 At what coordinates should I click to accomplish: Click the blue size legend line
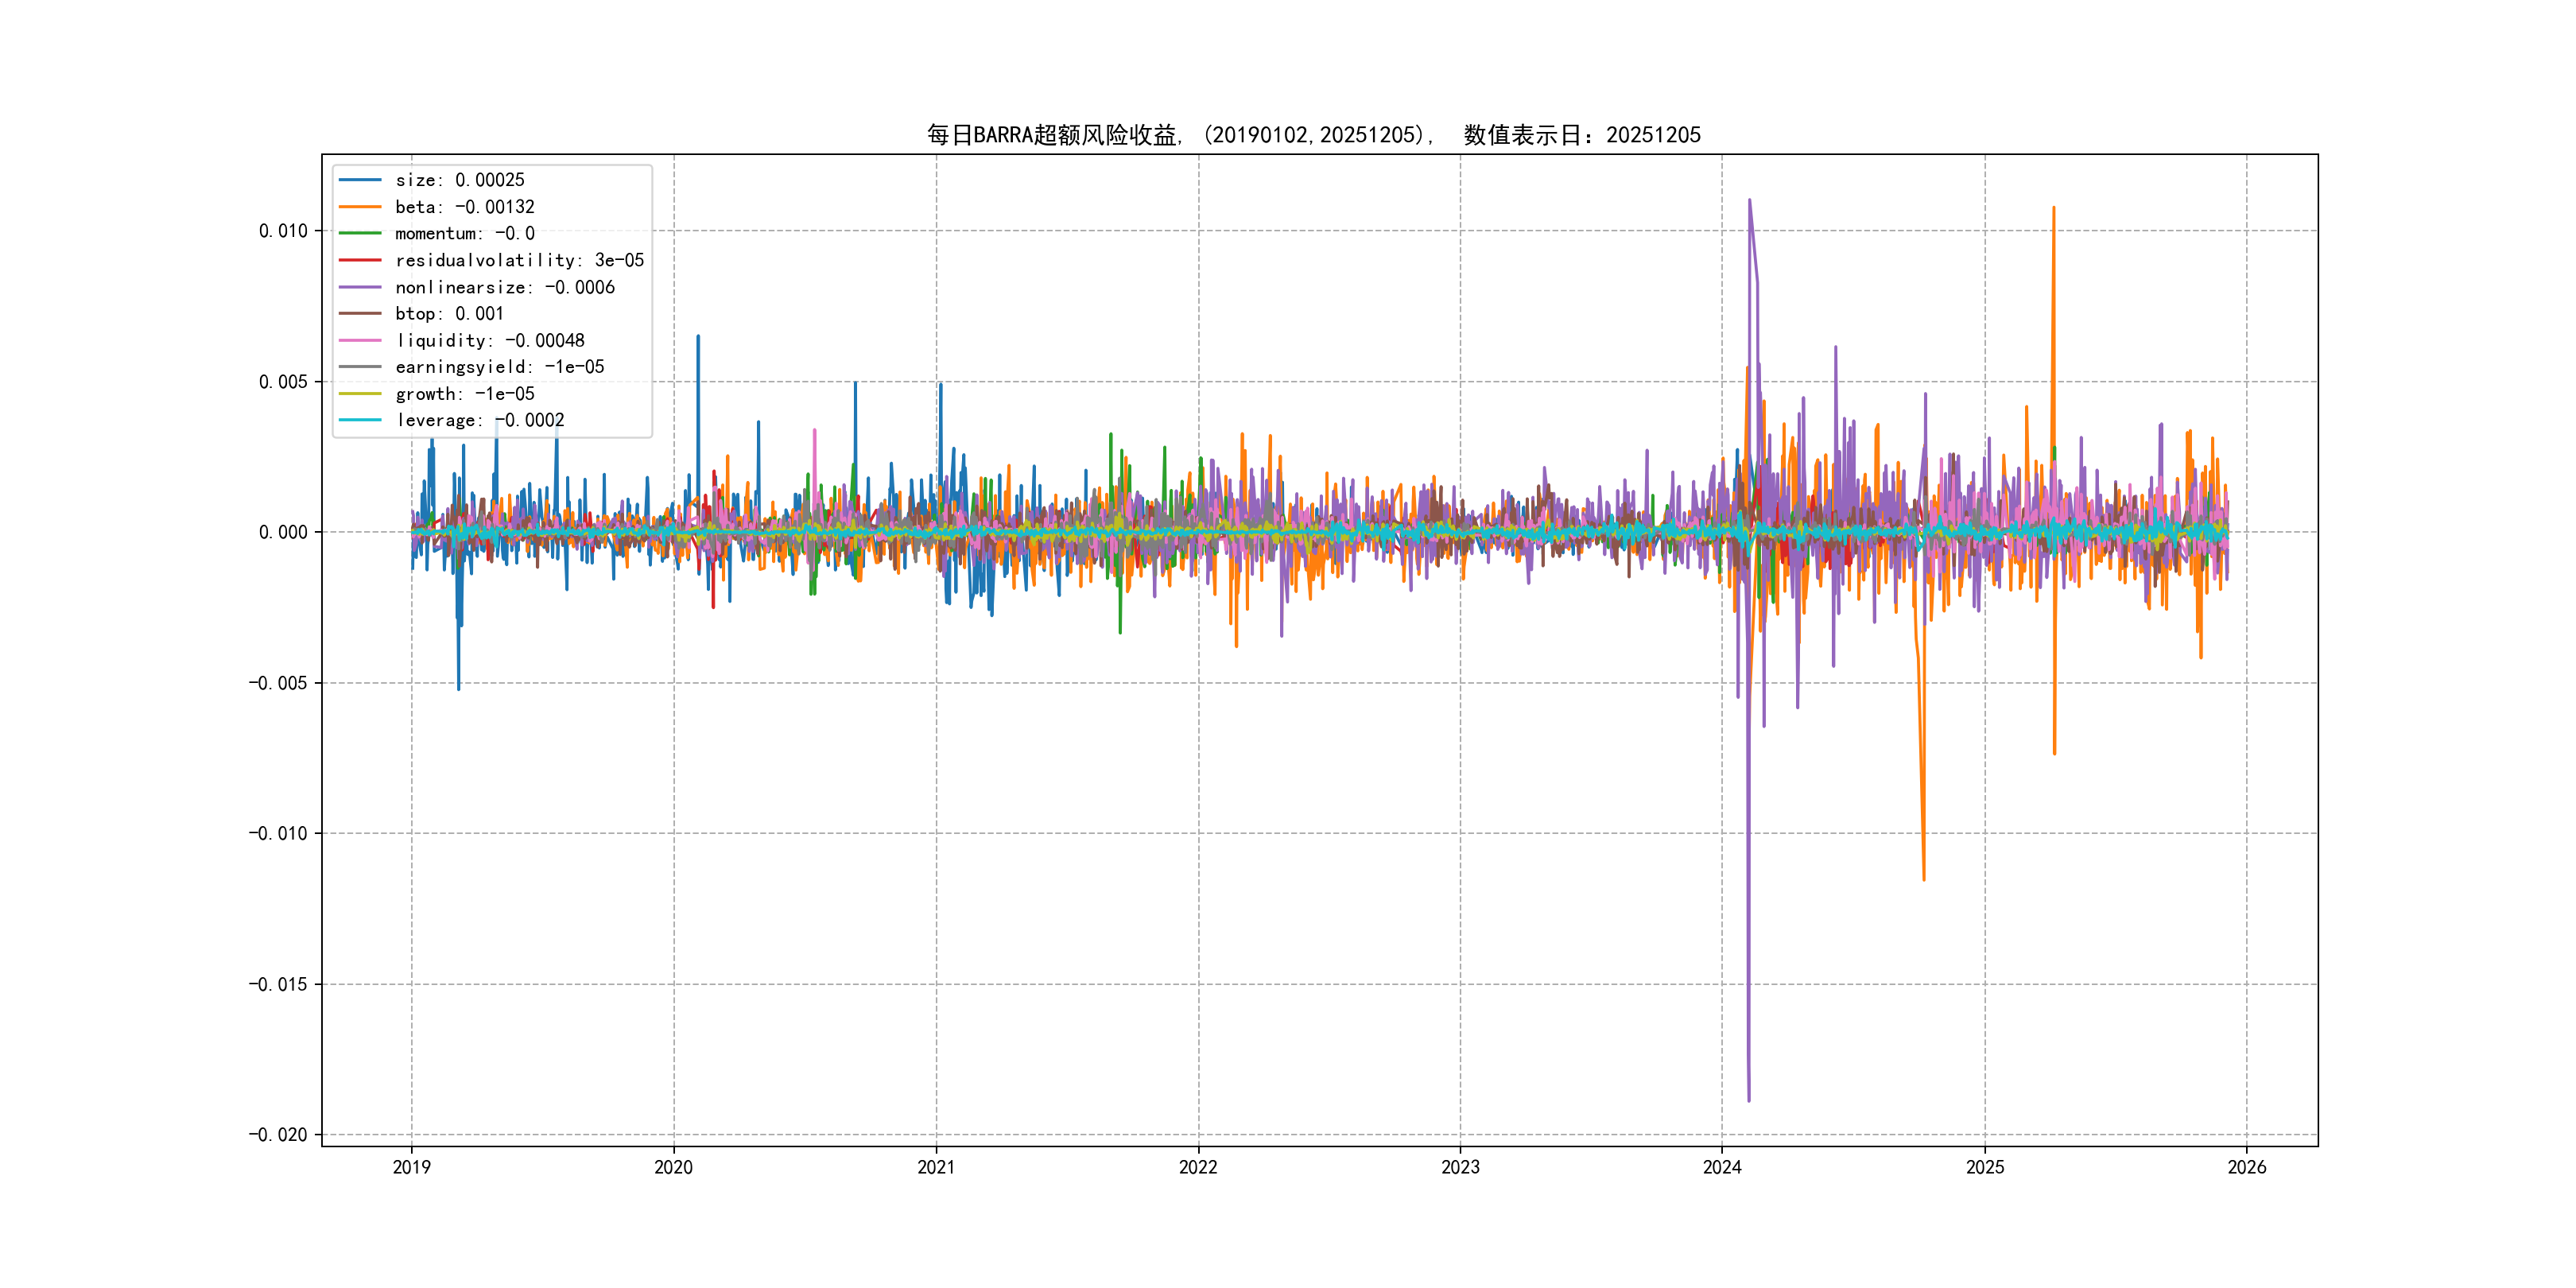click(360, 180)
